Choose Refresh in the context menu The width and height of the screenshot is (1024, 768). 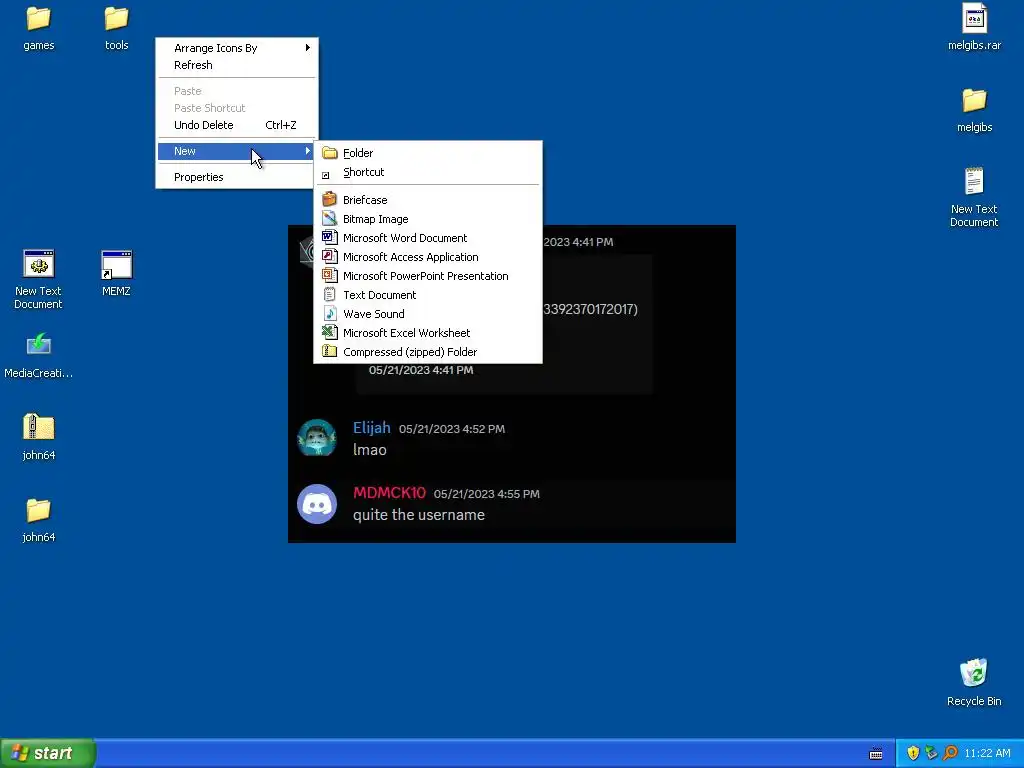(x=236, y=65)
